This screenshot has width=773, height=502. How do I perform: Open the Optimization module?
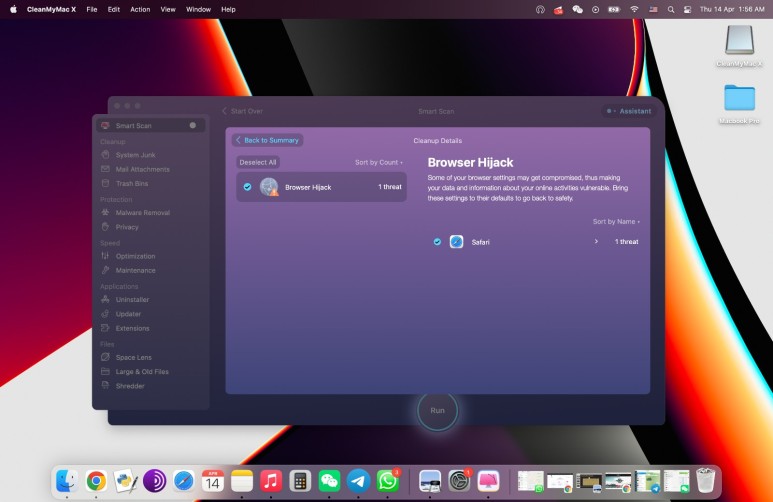135,256
